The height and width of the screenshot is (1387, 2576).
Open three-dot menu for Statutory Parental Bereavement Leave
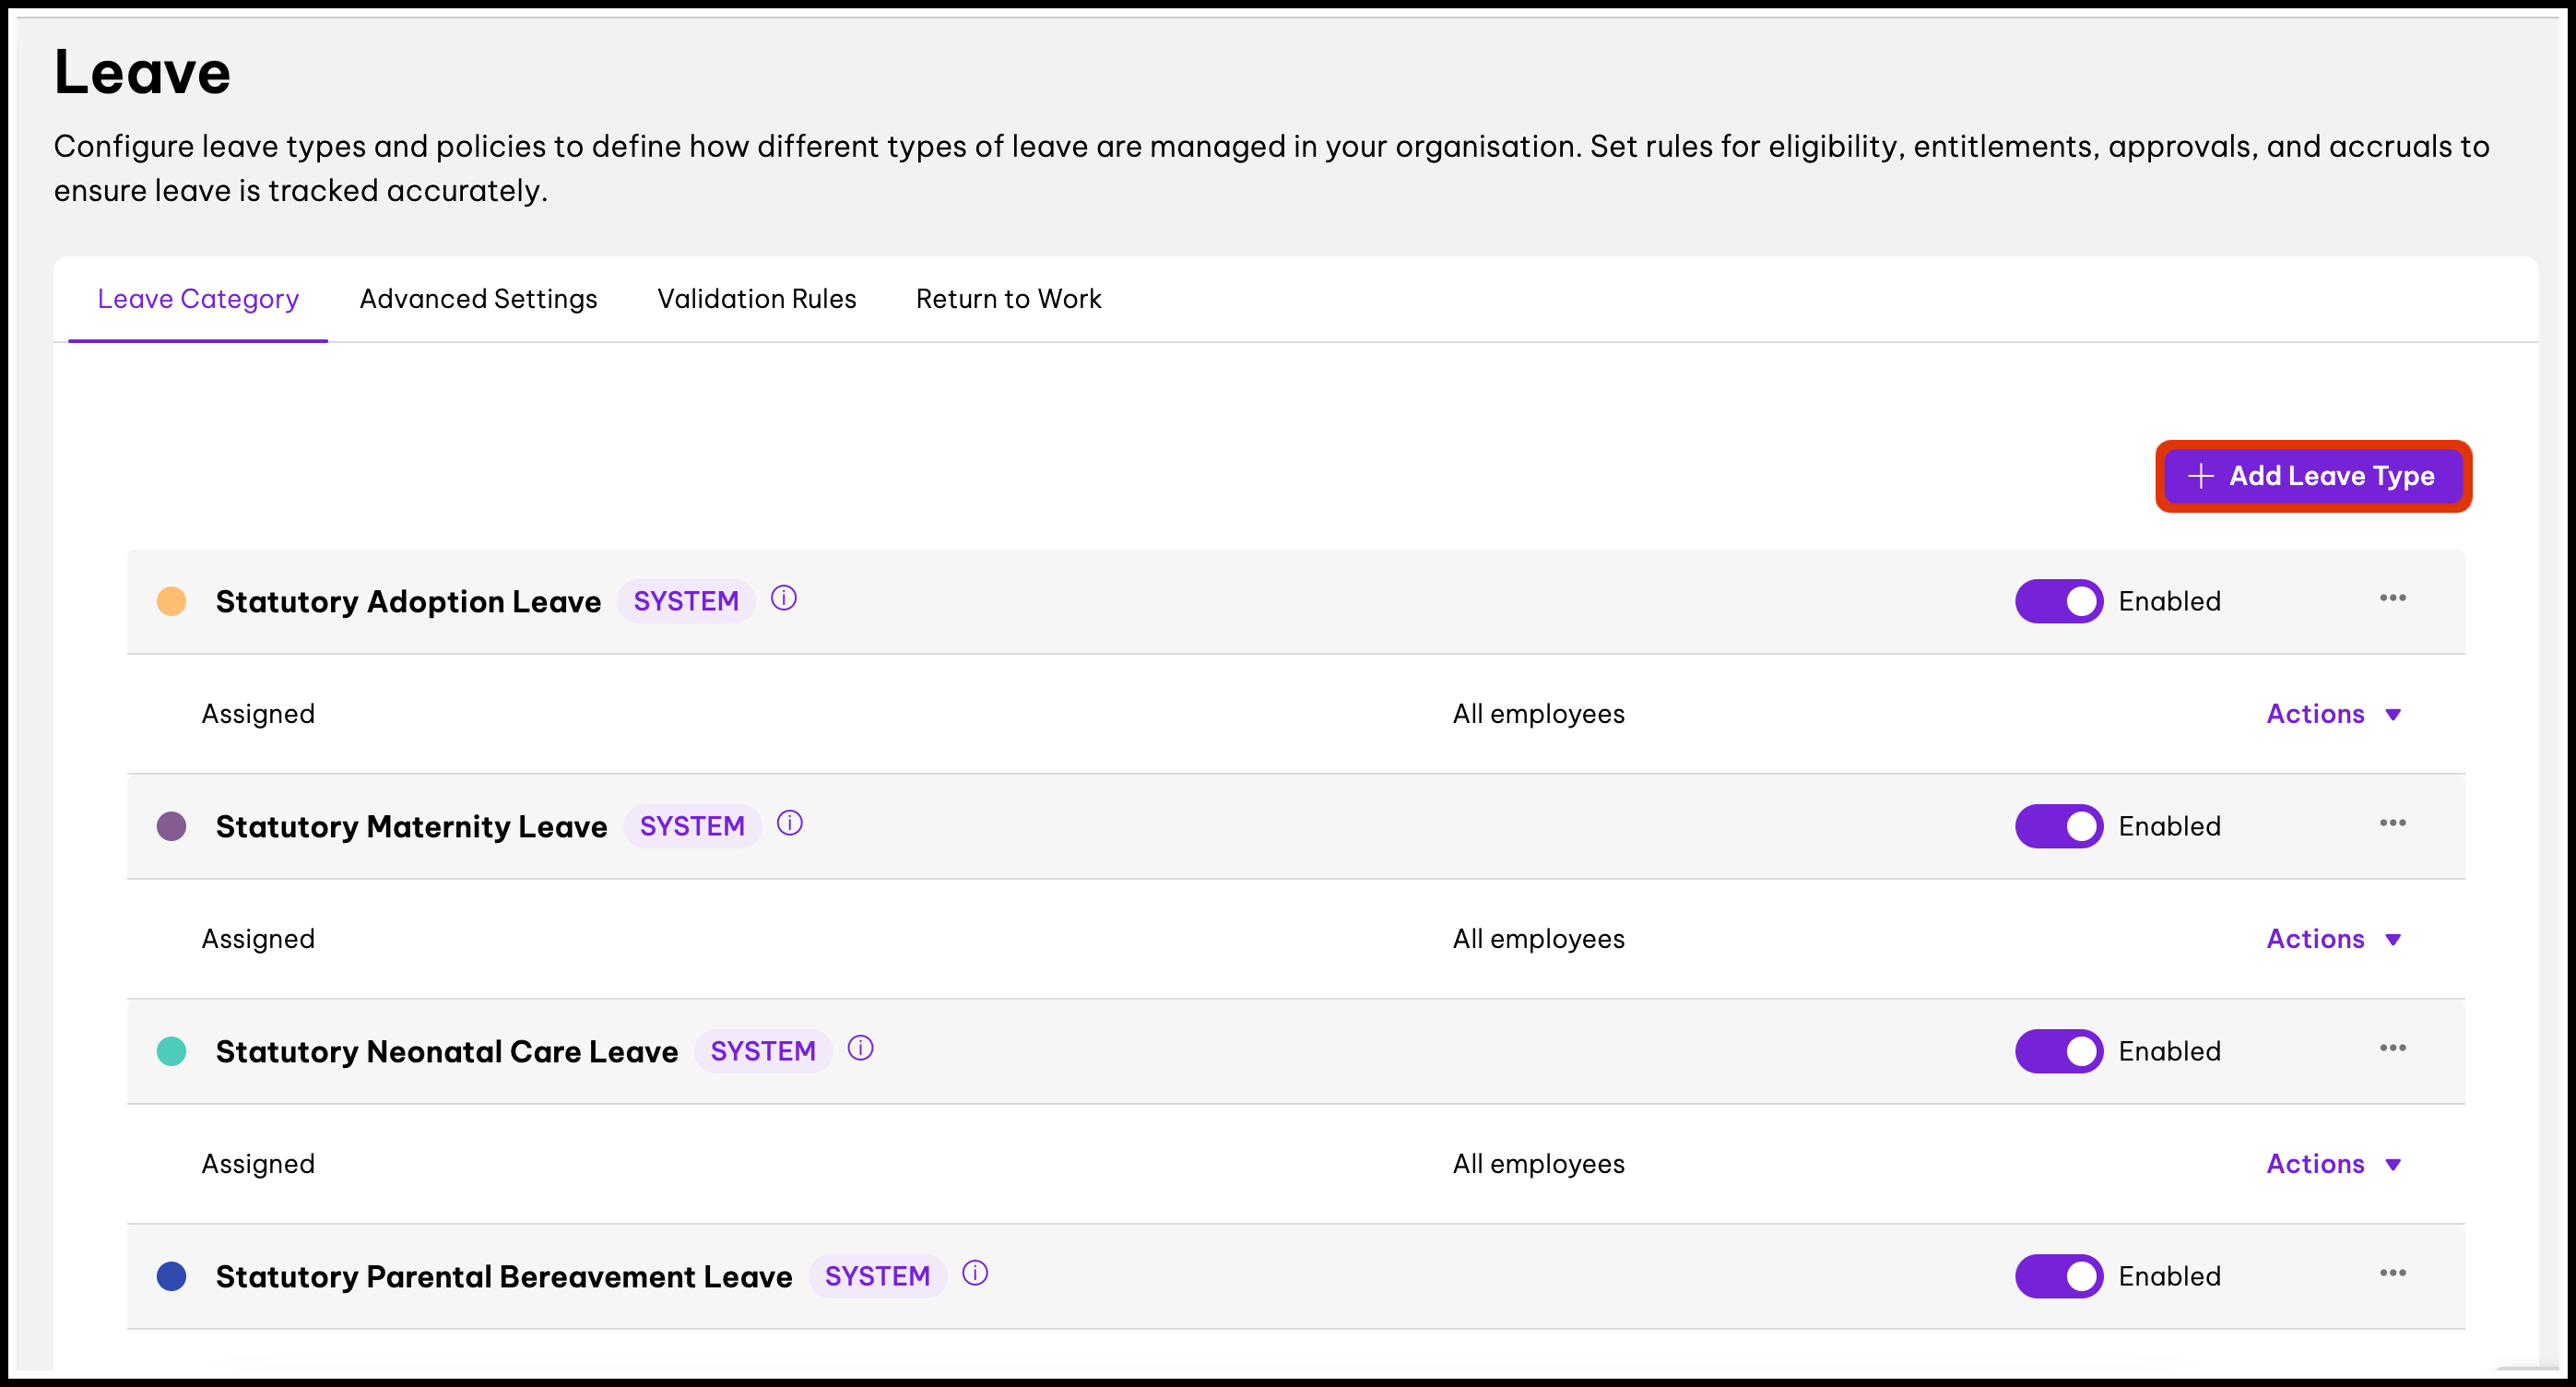coord(2393,1273)
